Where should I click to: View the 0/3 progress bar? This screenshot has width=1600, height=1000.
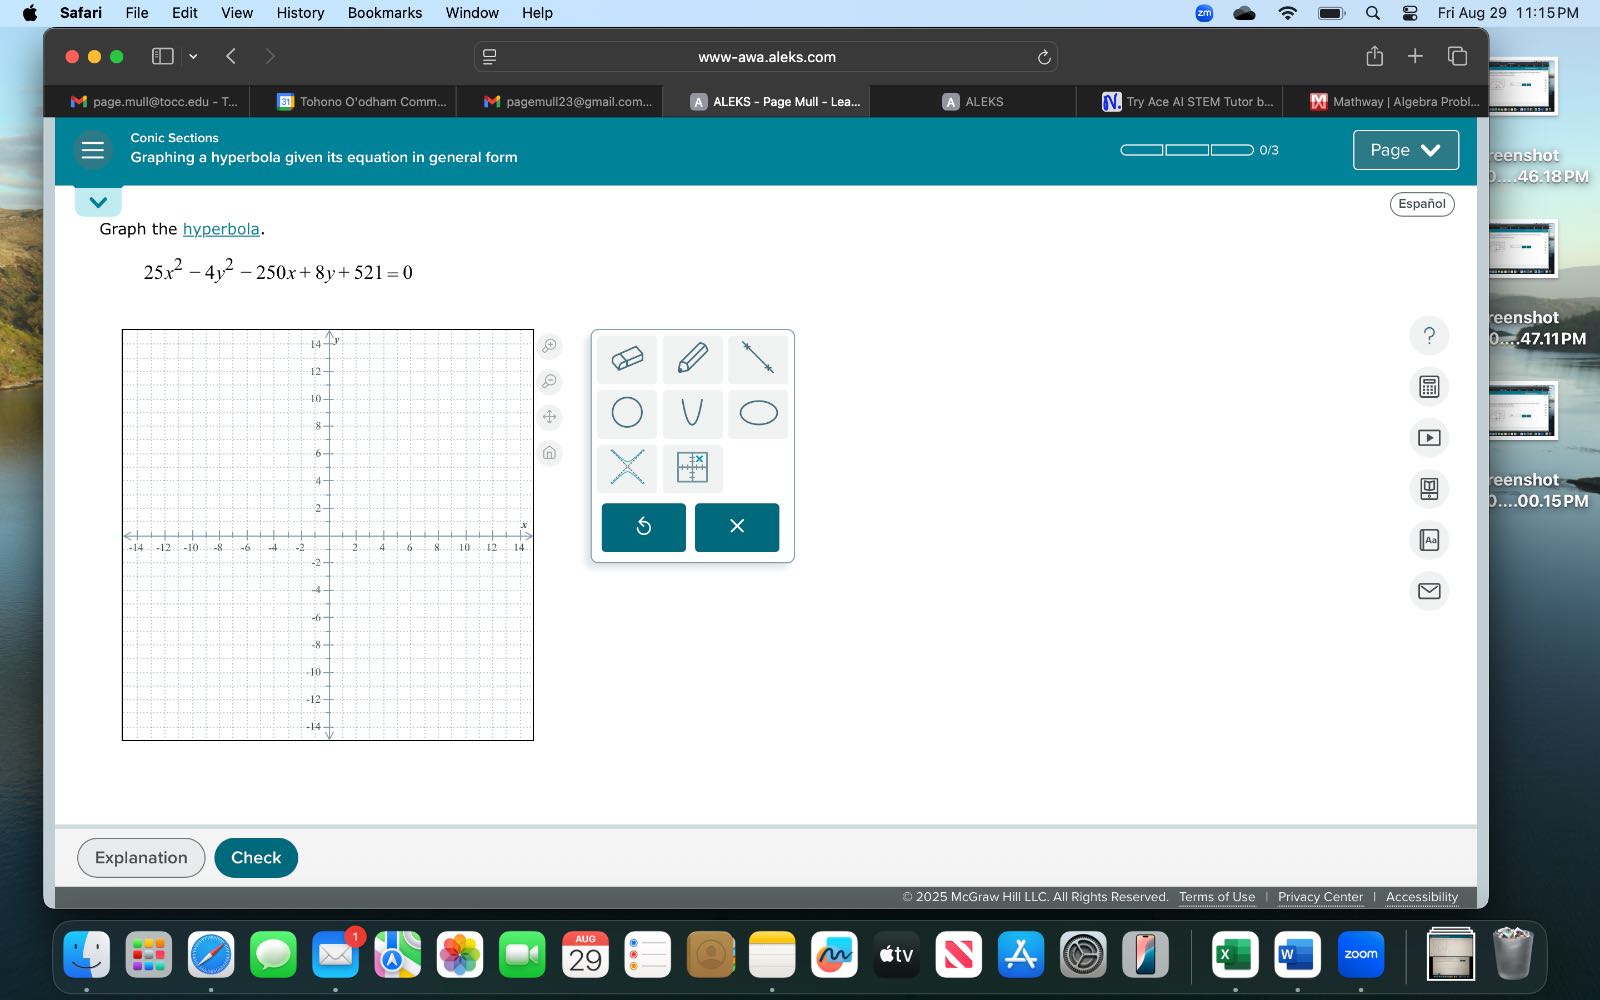pos(1187,150)
